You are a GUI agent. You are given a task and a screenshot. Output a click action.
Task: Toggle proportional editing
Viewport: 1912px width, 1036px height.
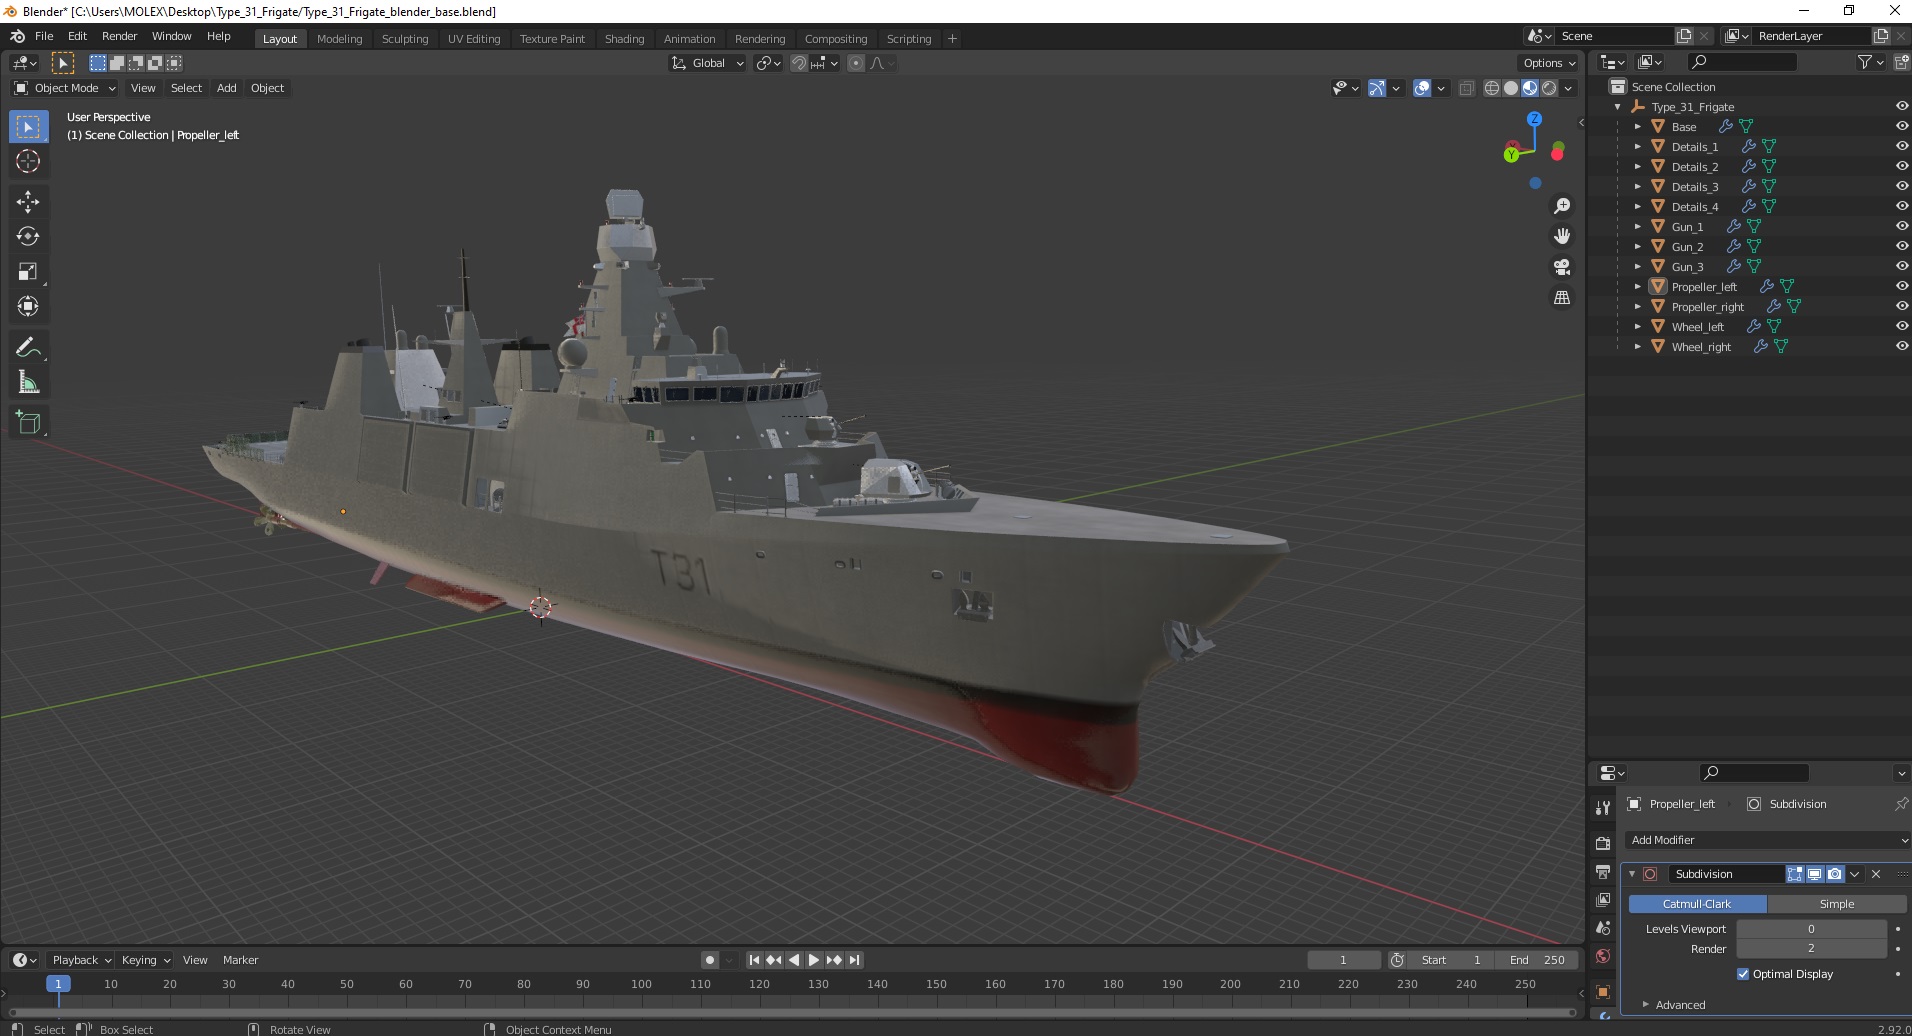[x=856, y=63]
